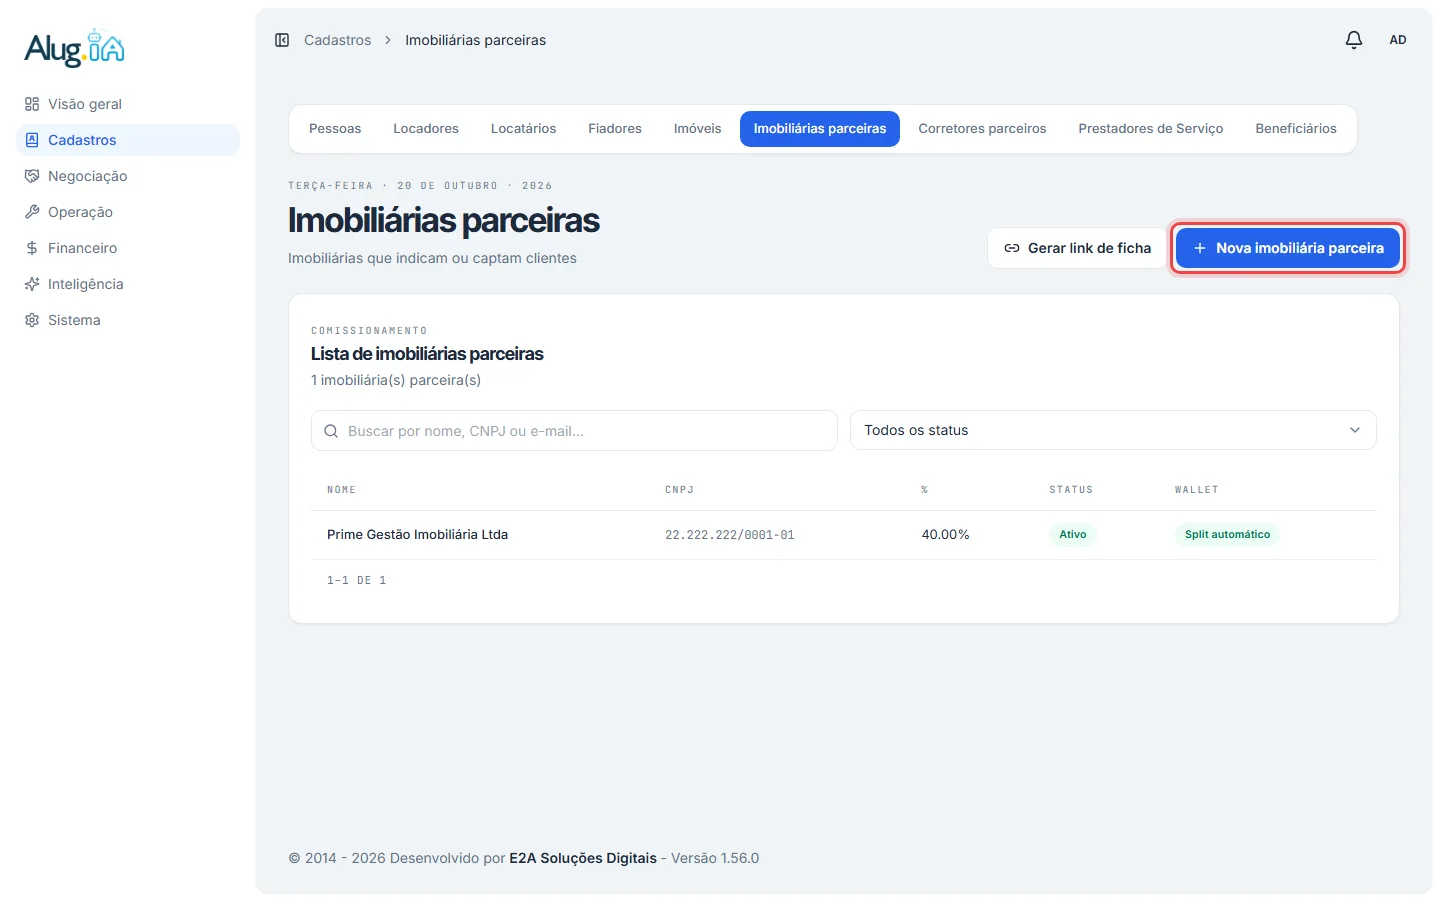Open the Todos os status dropdown
1440x900 pixels.
(x=1113, y=430)
